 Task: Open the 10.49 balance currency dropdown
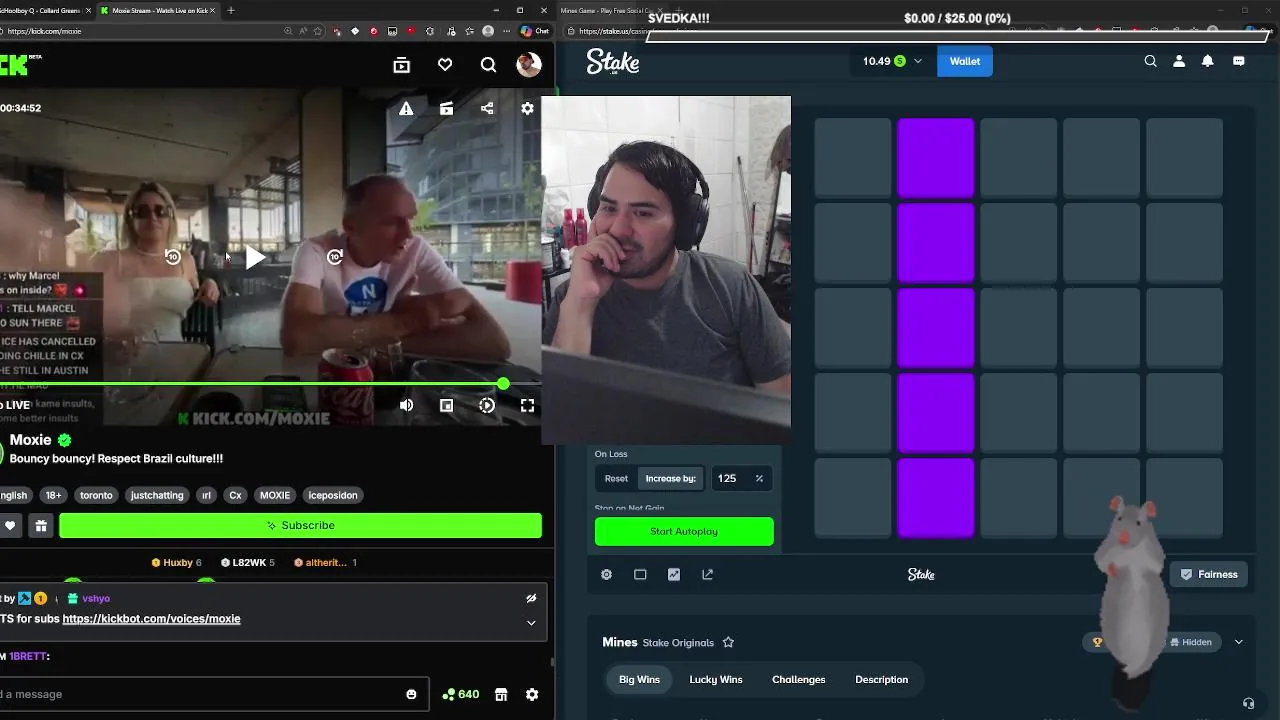click(x=892, y=61)
